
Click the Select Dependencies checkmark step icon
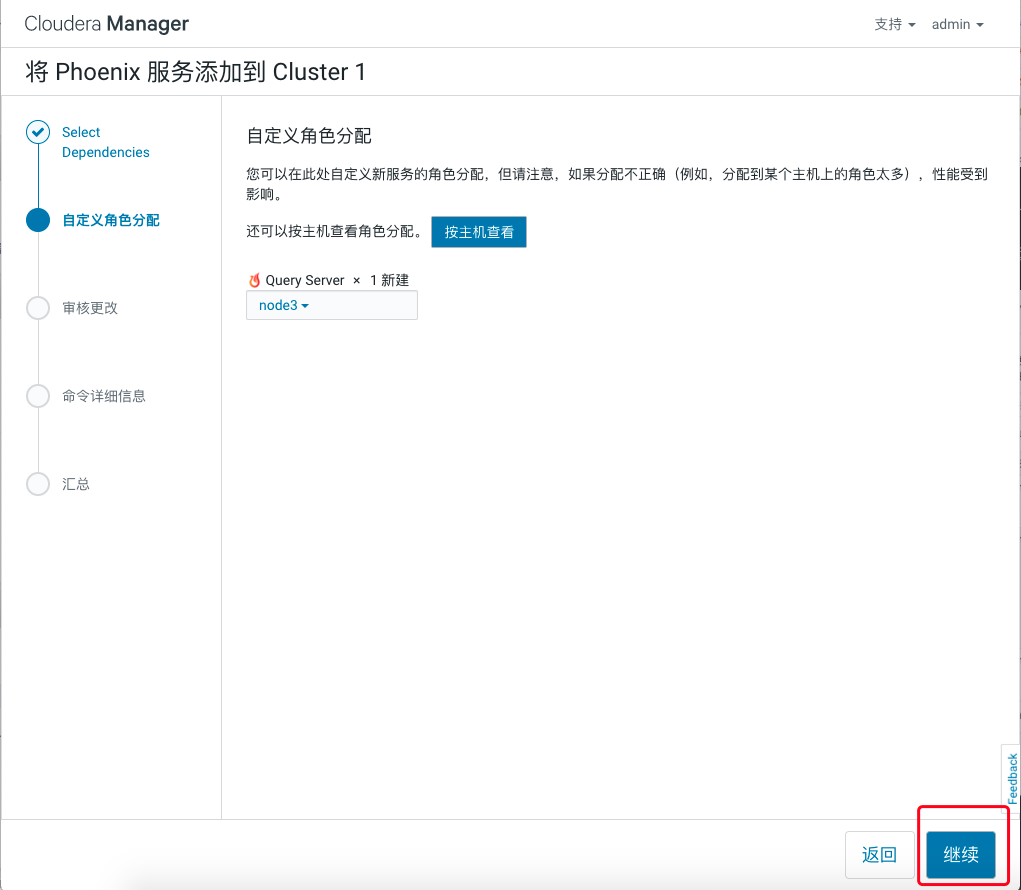38,132
